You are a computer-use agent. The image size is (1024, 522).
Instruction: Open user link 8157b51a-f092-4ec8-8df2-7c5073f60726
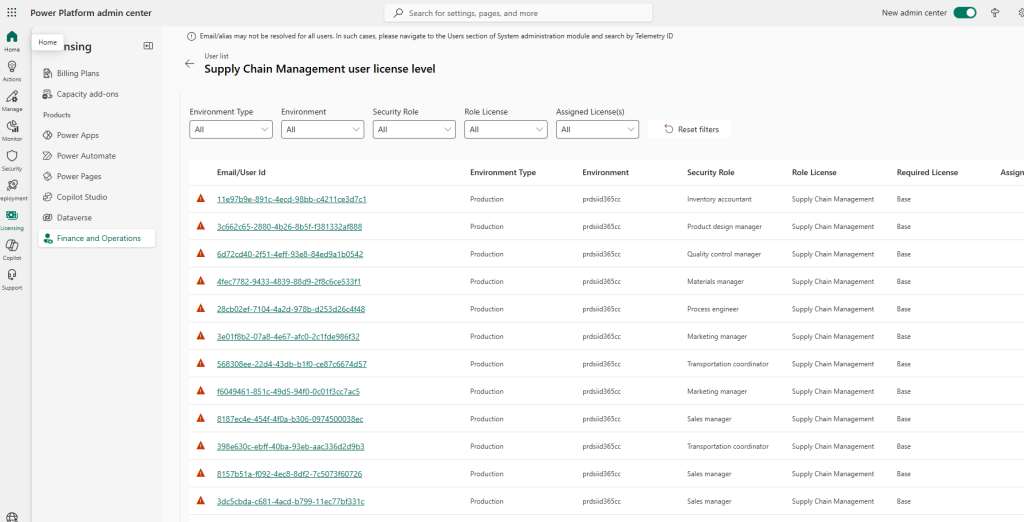pos(289,474)
